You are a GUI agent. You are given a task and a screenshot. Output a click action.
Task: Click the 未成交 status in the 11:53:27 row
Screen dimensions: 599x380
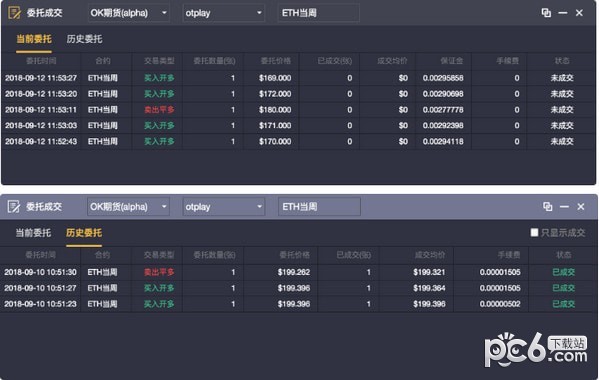click(x=562, y=78)
